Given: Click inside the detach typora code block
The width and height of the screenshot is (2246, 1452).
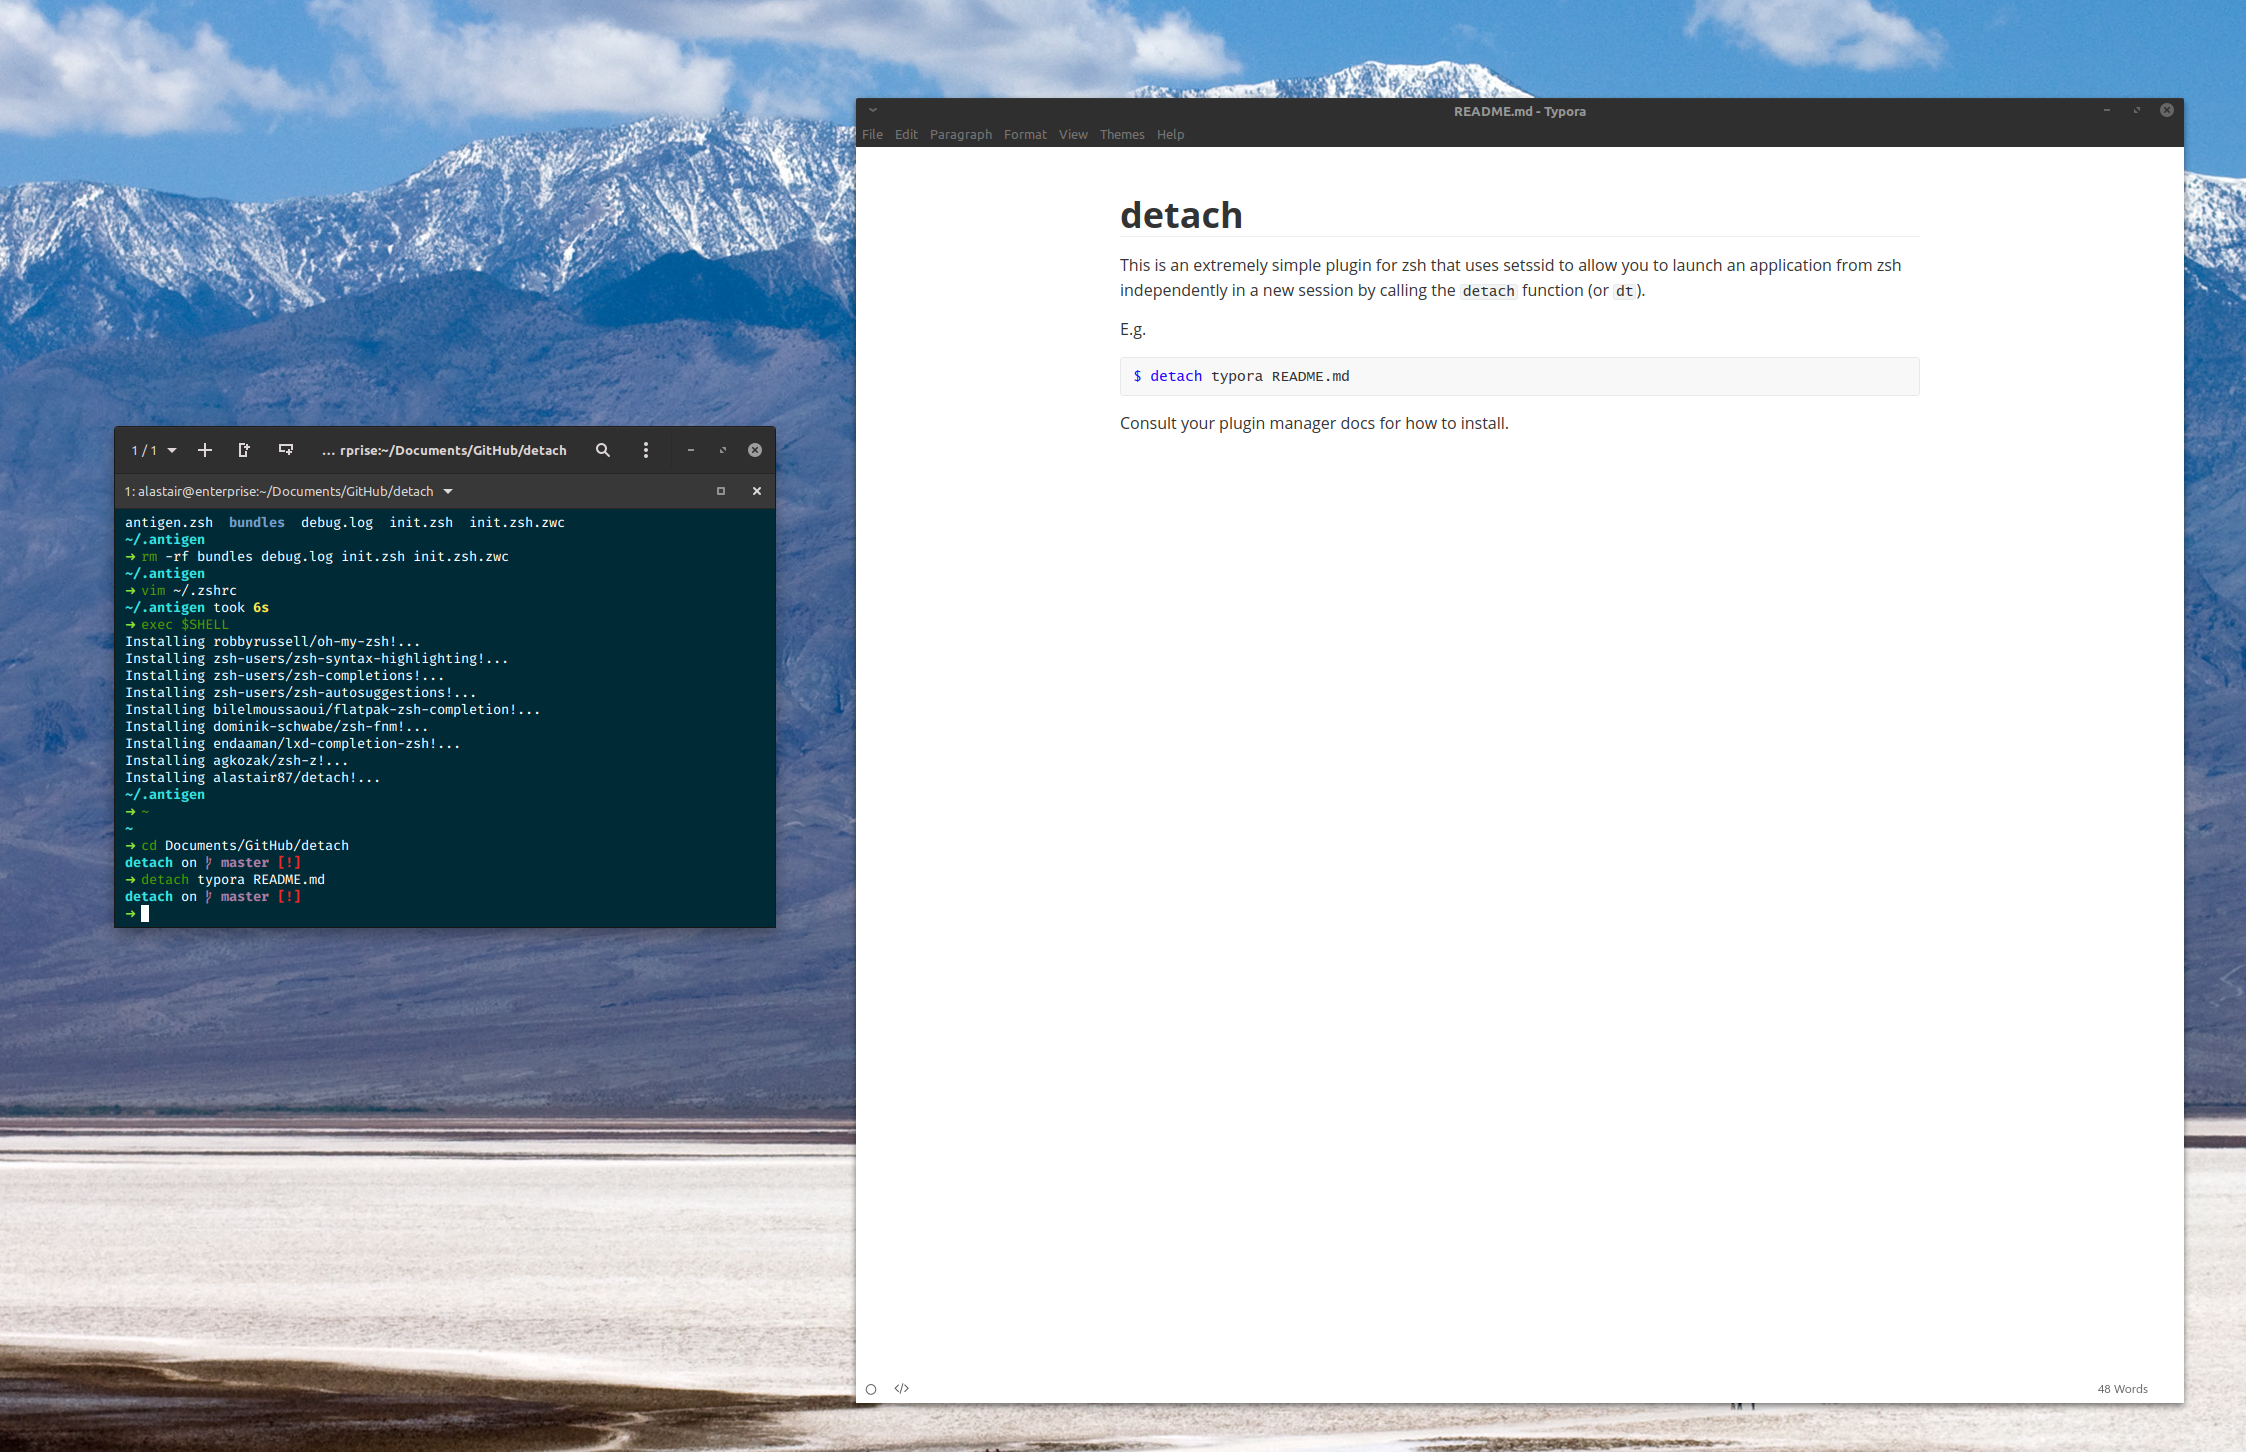Looking at the screenshot, I should pyautogui.click(x=1518, y=376).
